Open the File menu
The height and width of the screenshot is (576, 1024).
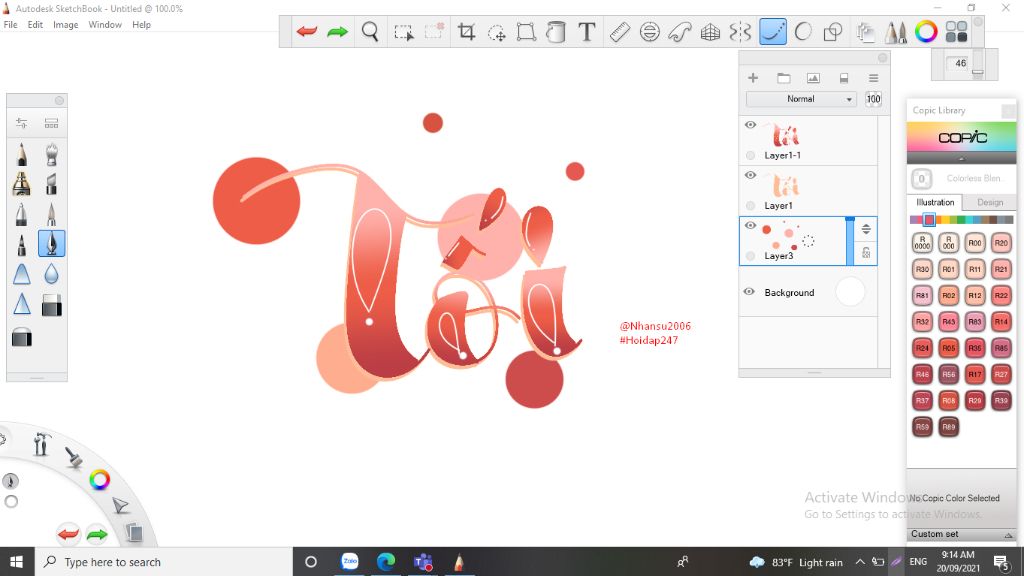pos(10,25)
